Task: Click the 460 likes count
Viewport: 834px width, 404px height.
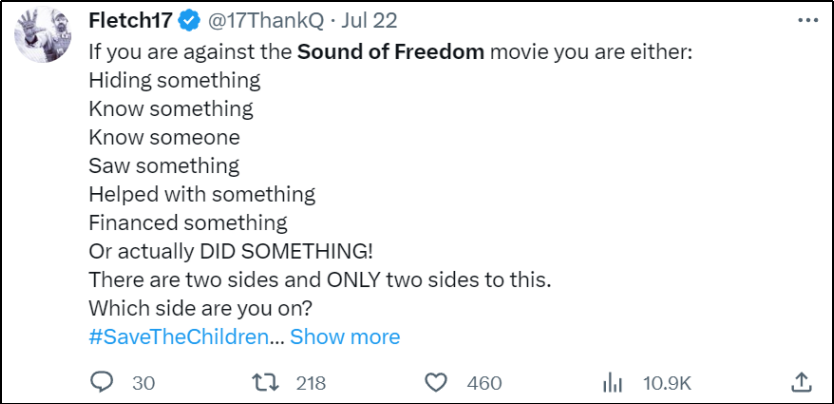Action: pos(484,382)
